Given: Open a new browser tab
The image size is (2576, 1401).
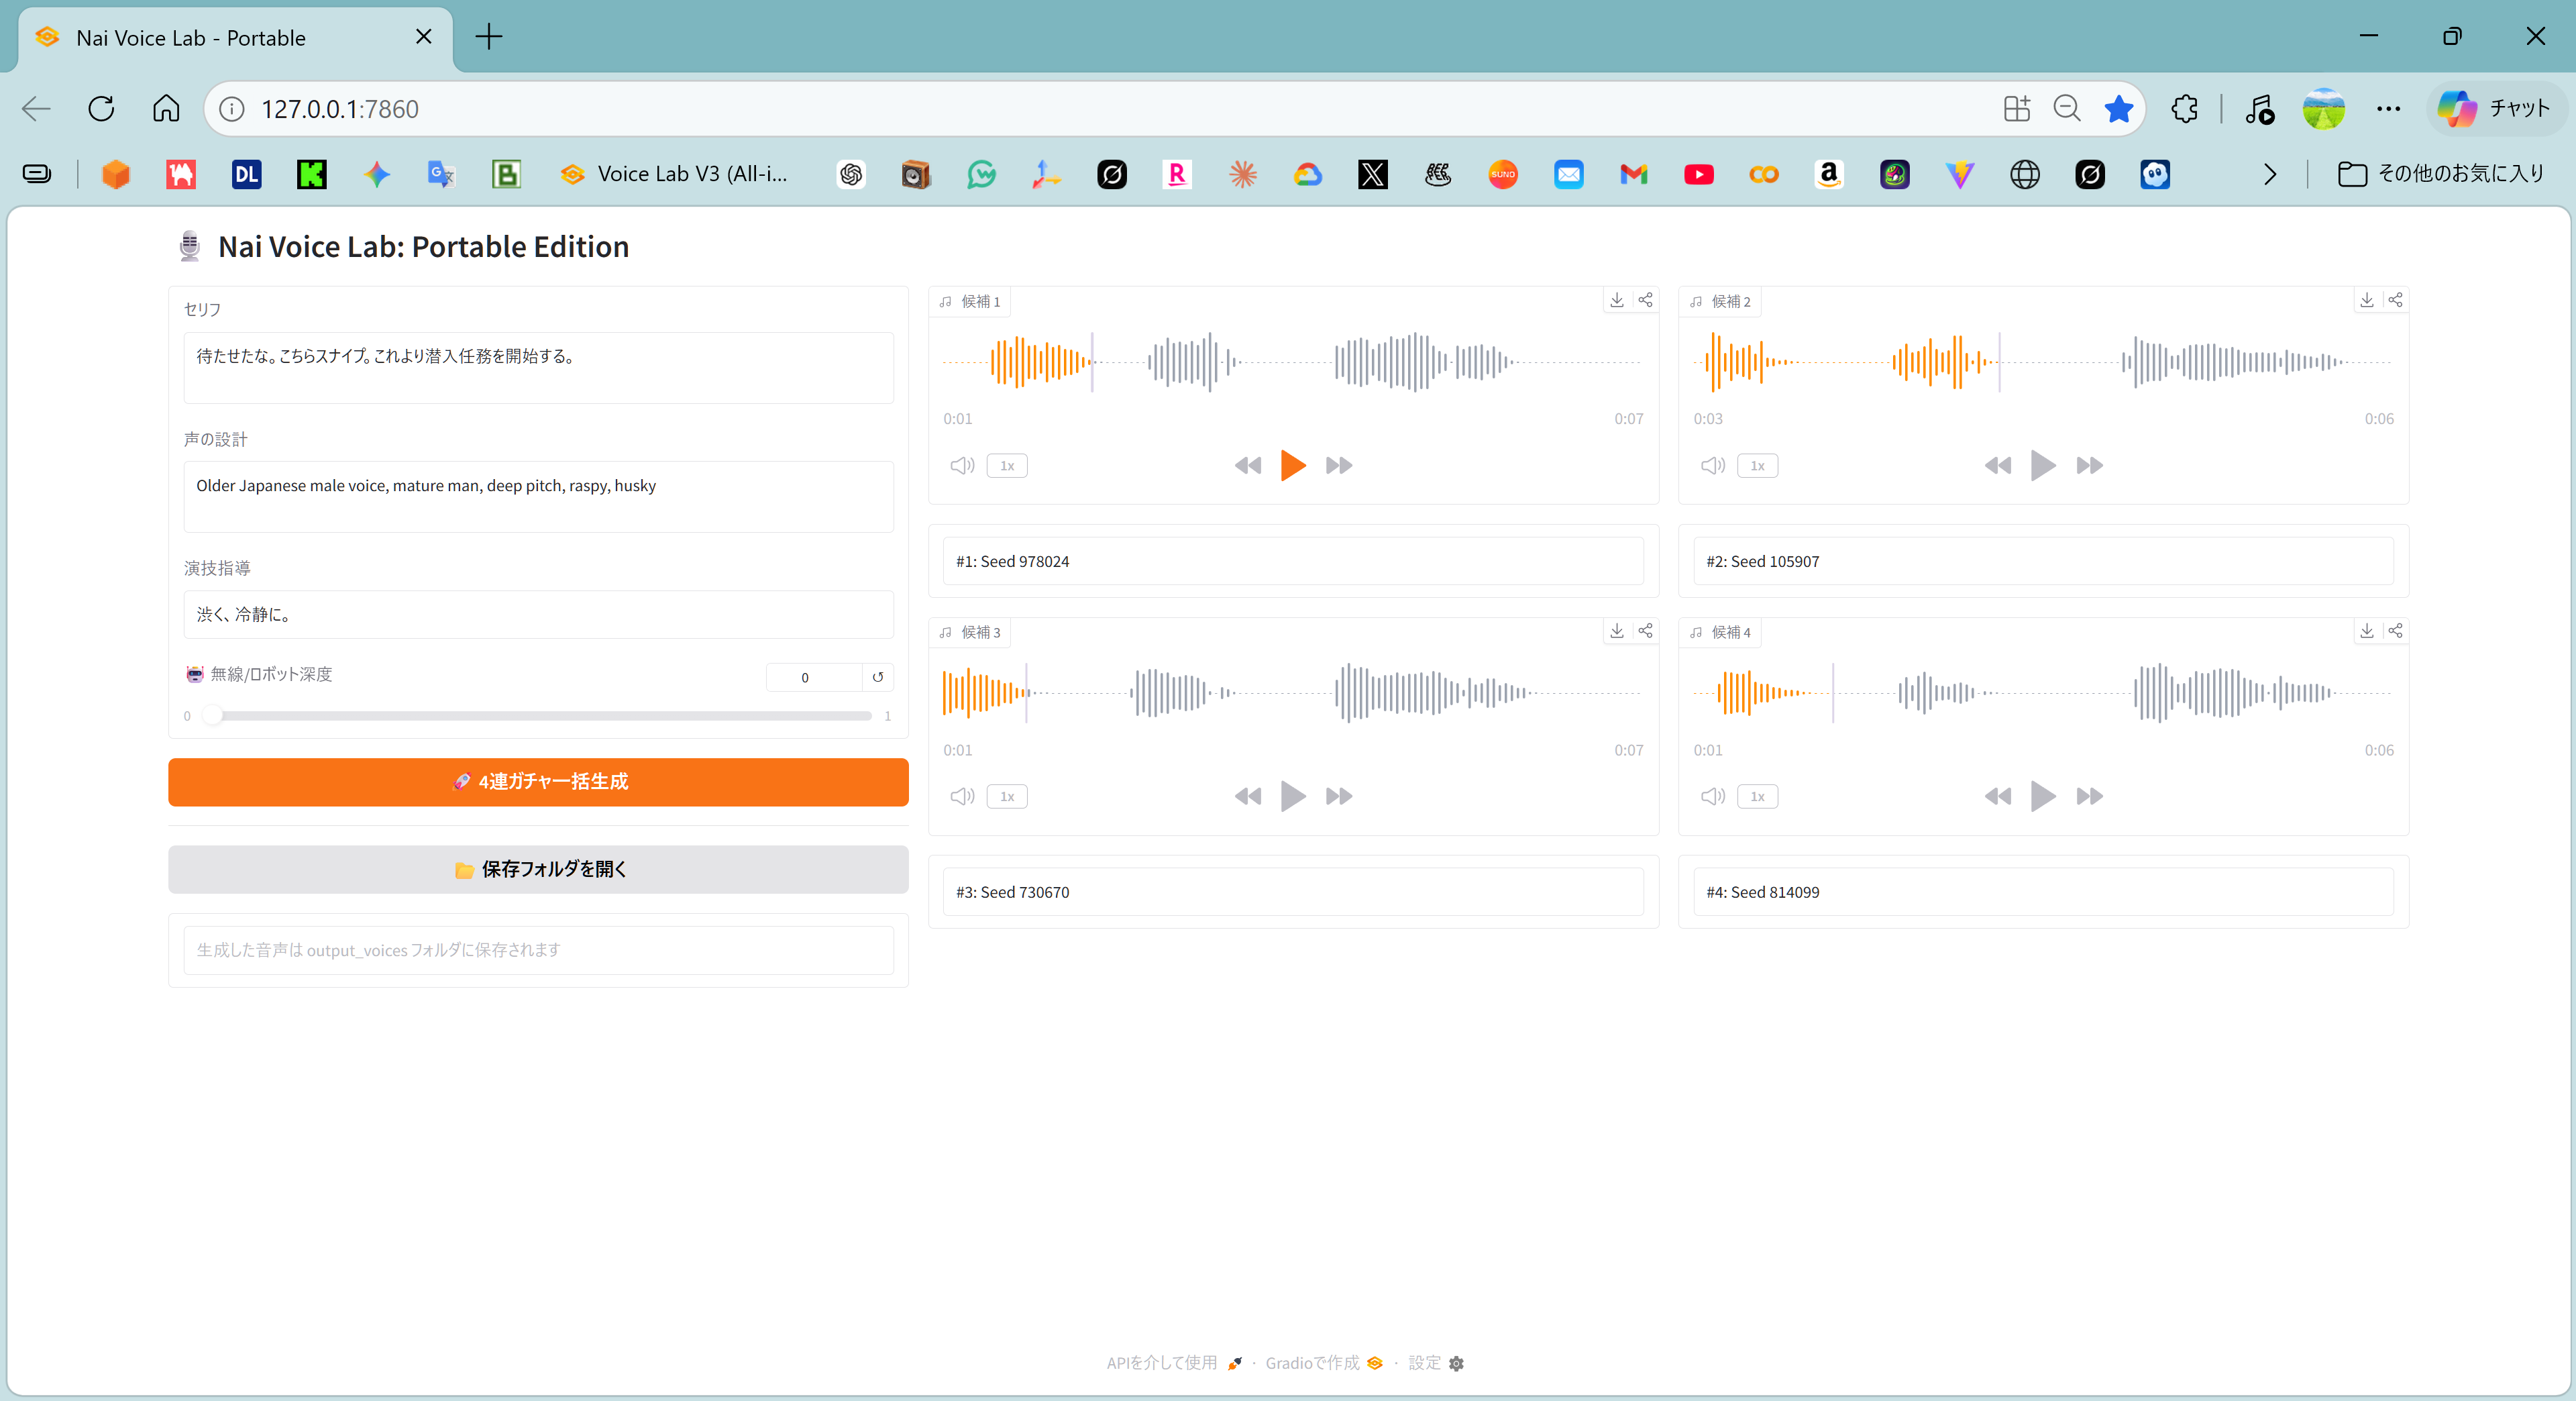Looking at the screenshot, I should 488,37.
